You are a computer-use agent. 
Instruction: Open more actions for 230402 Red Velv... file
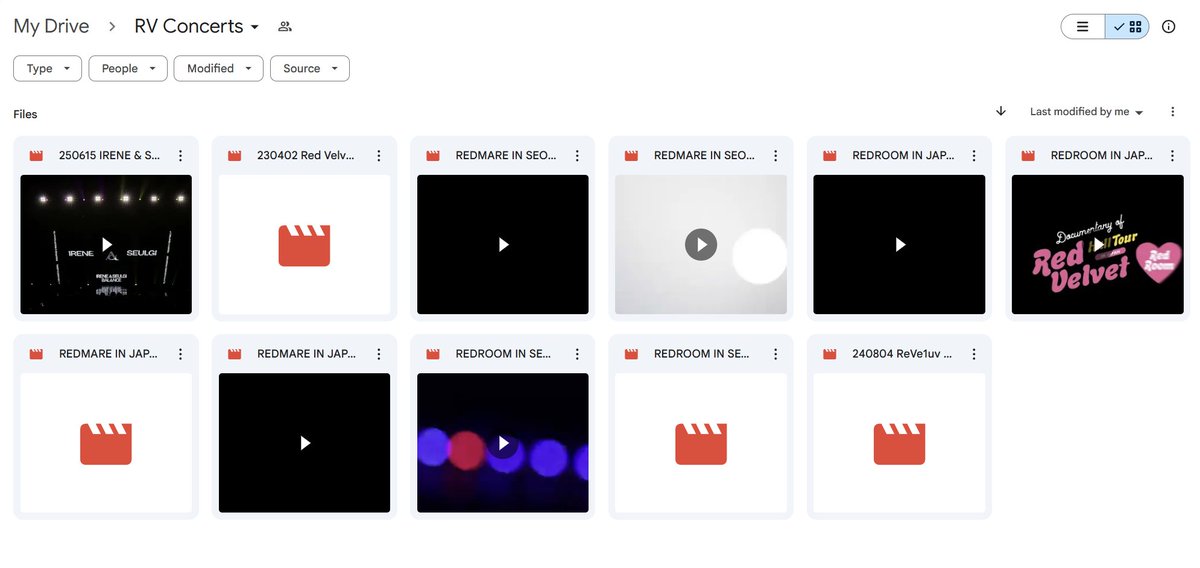pyautogui.click(x=379, y=156)
